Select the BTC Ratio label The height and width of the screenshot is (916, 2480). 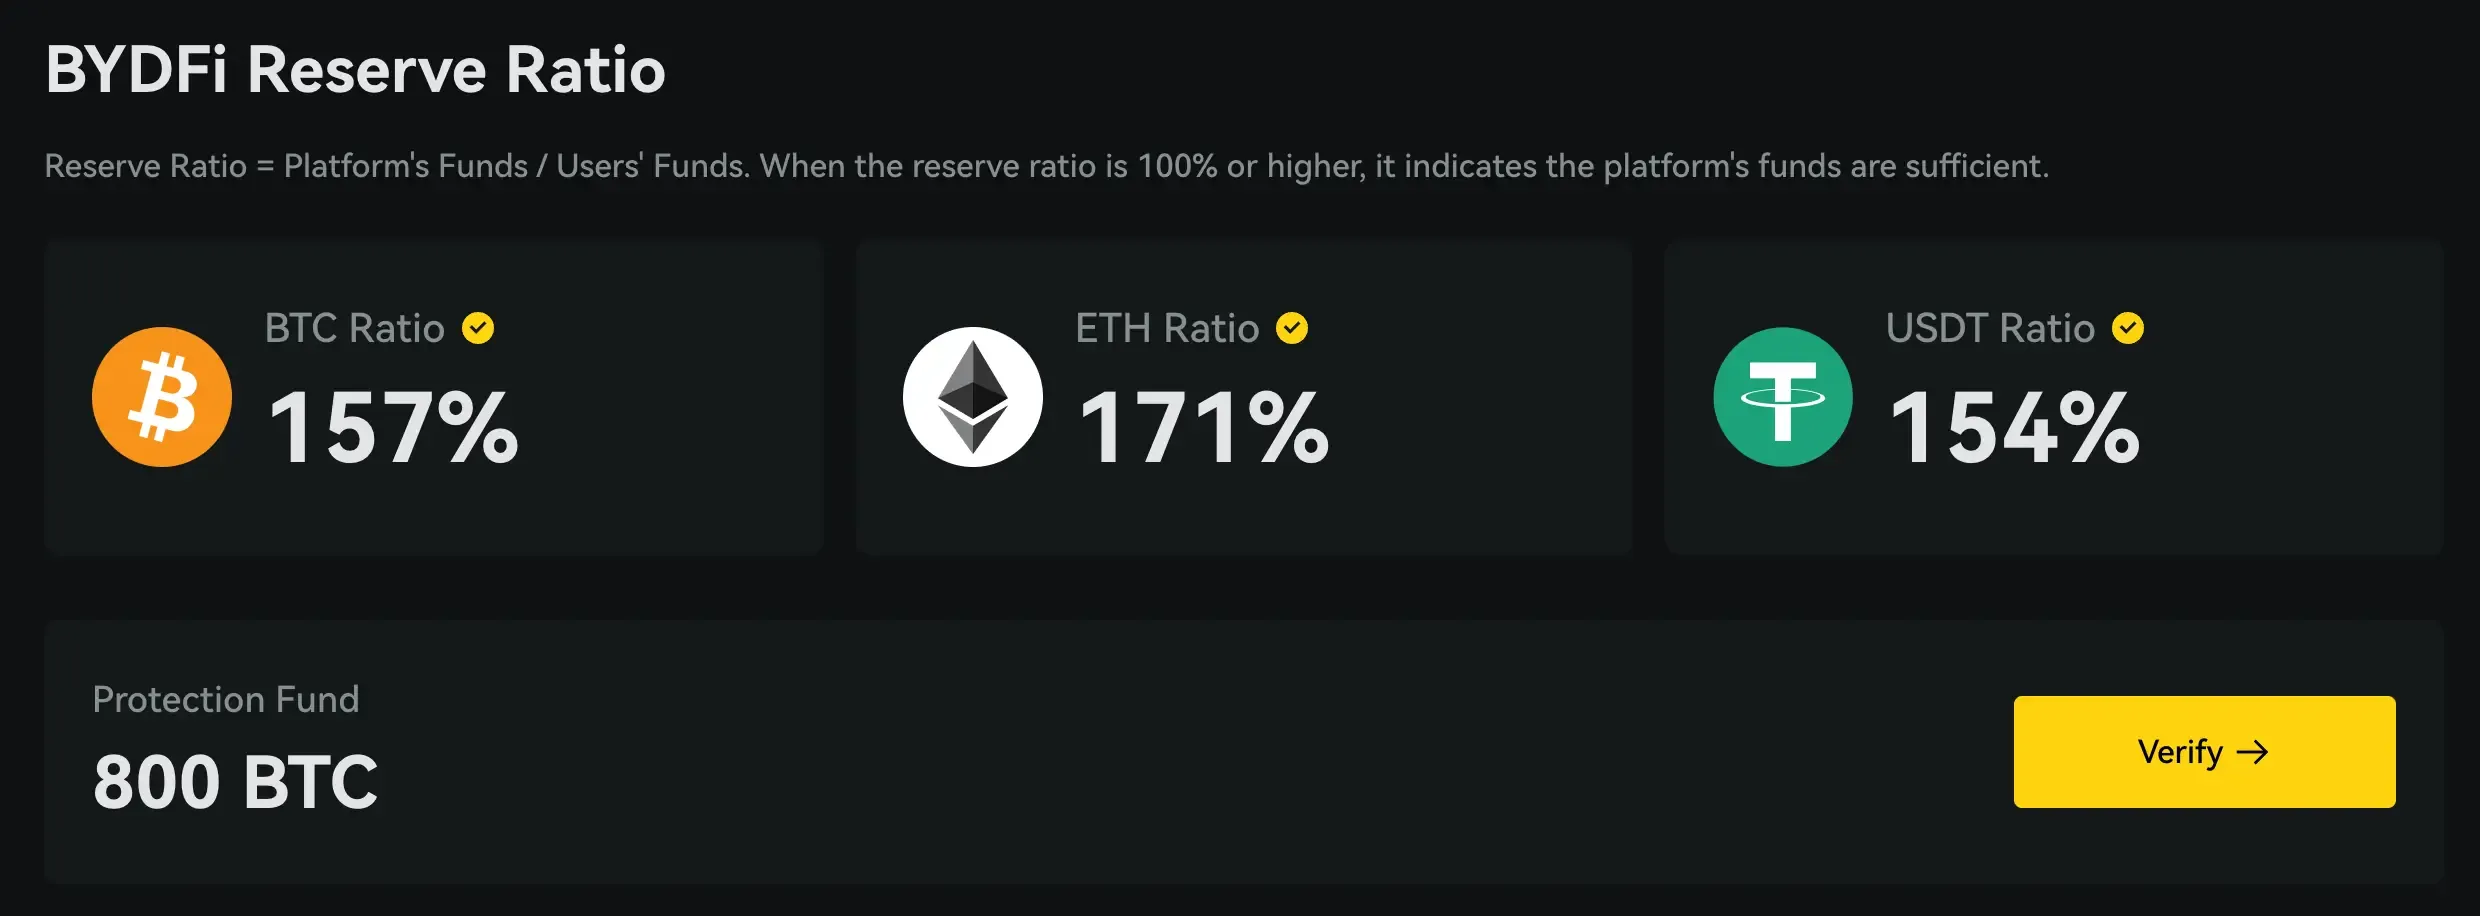click(354, 328)
